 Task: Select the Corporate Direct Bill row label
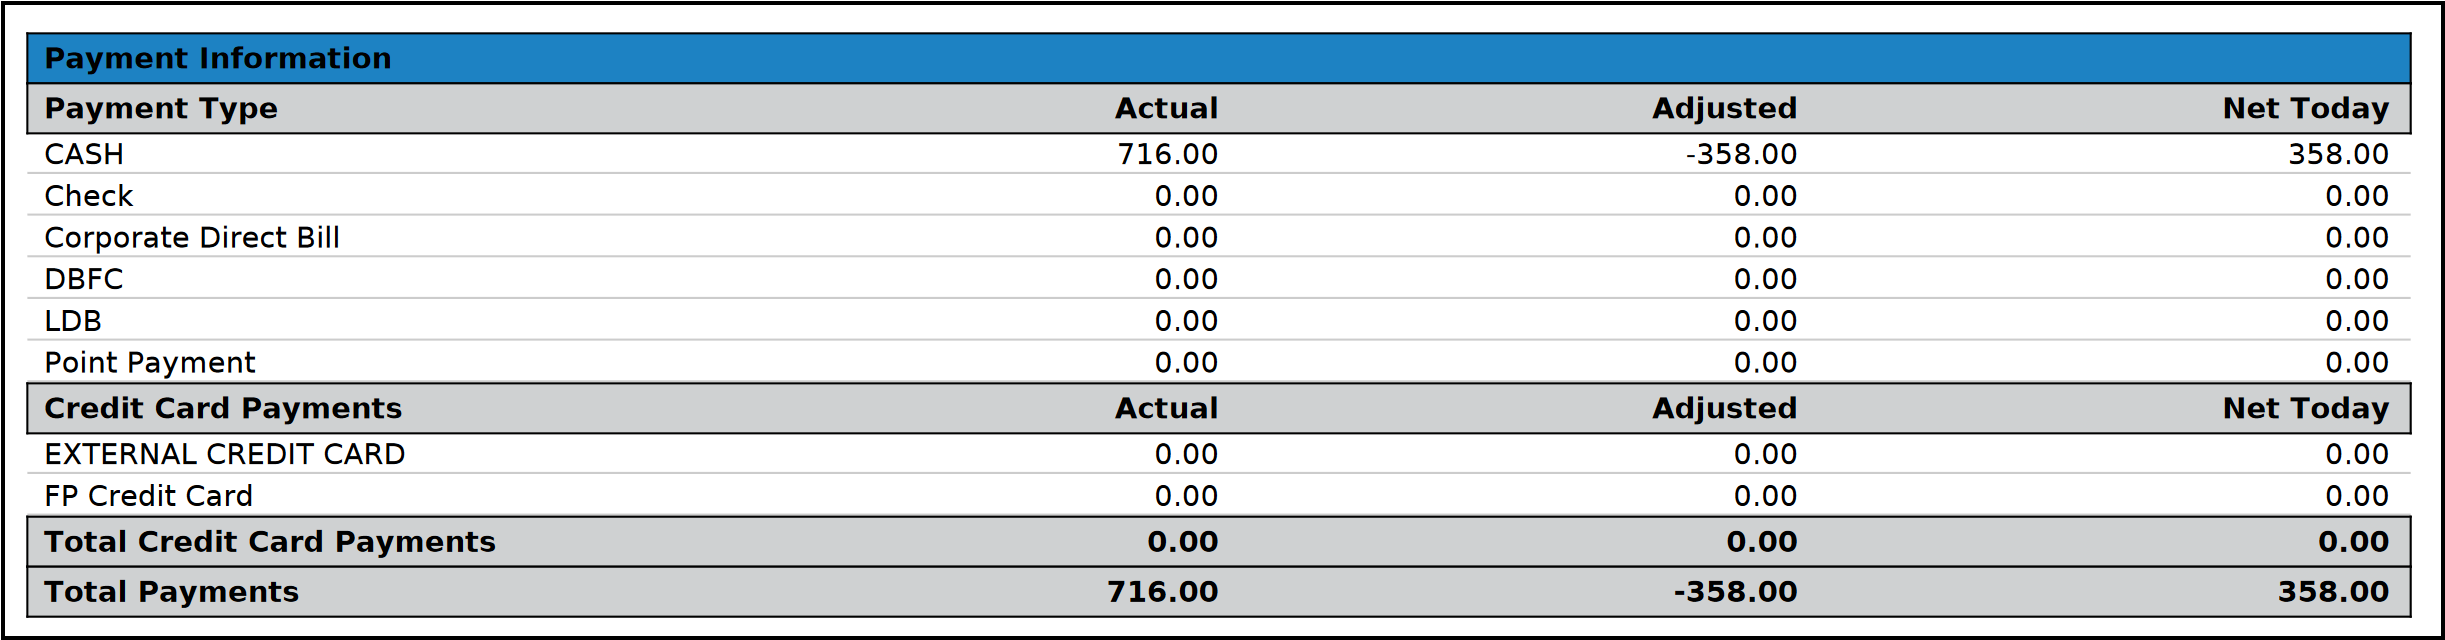tap(192, 238)
